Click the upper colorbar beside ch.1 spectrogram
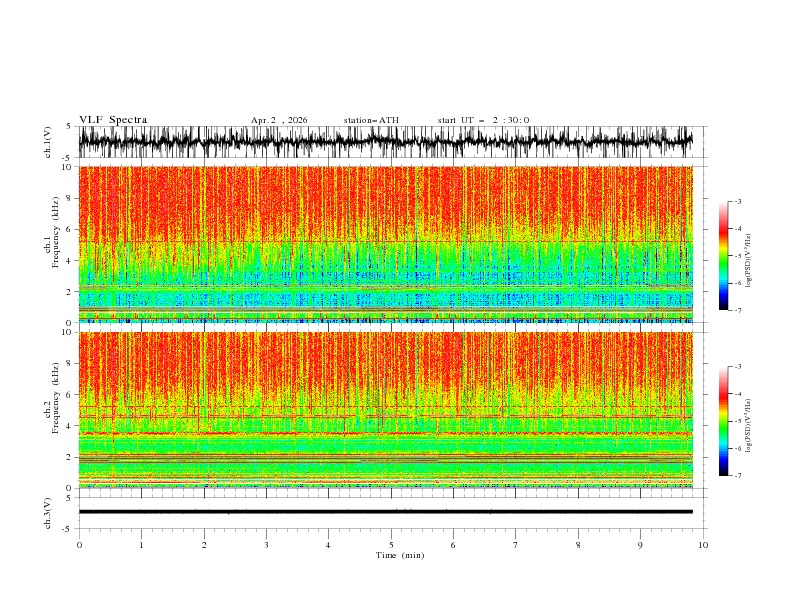 tap(724, 256)
